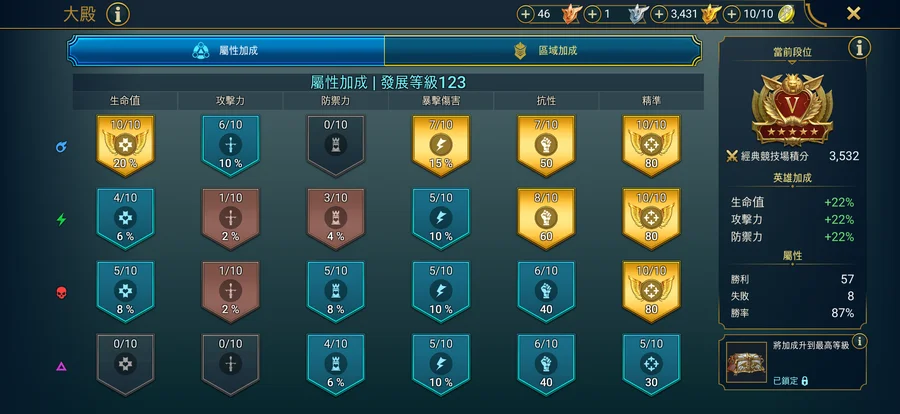Select the Spirit affinity 暴擊傷害 5/10 badge
Viewport: 900px width, 414px height.
click(x=440, y=219)
